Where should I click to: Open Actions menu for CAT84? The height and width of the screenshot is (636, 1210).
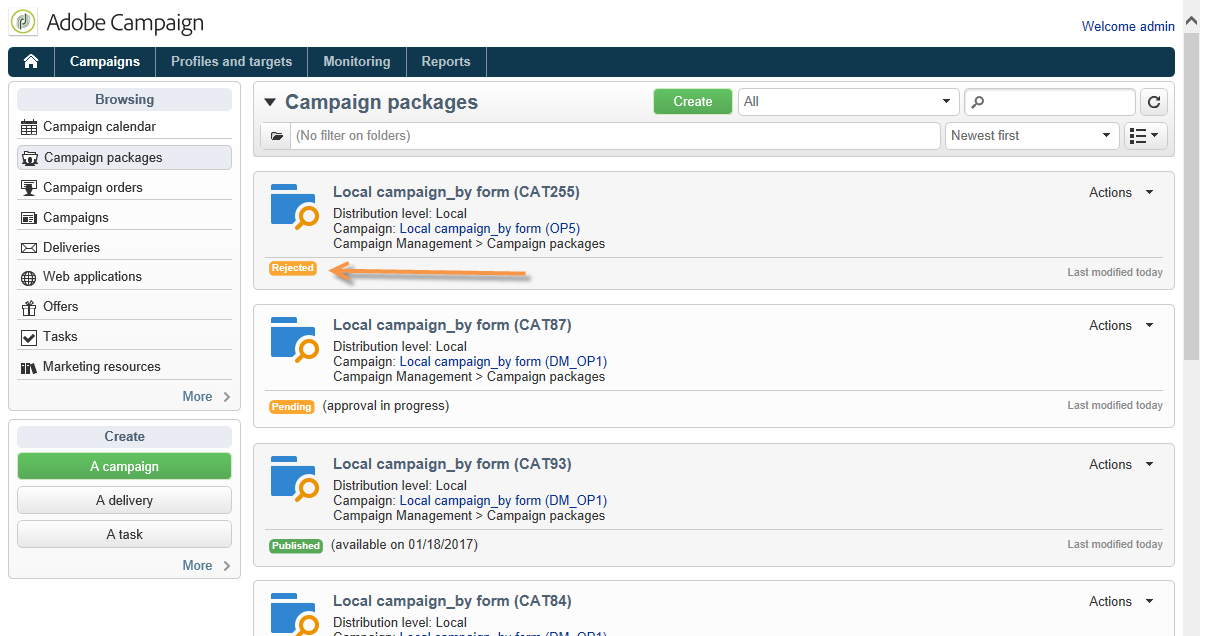pyautogui.click(x=1121, y=601)
